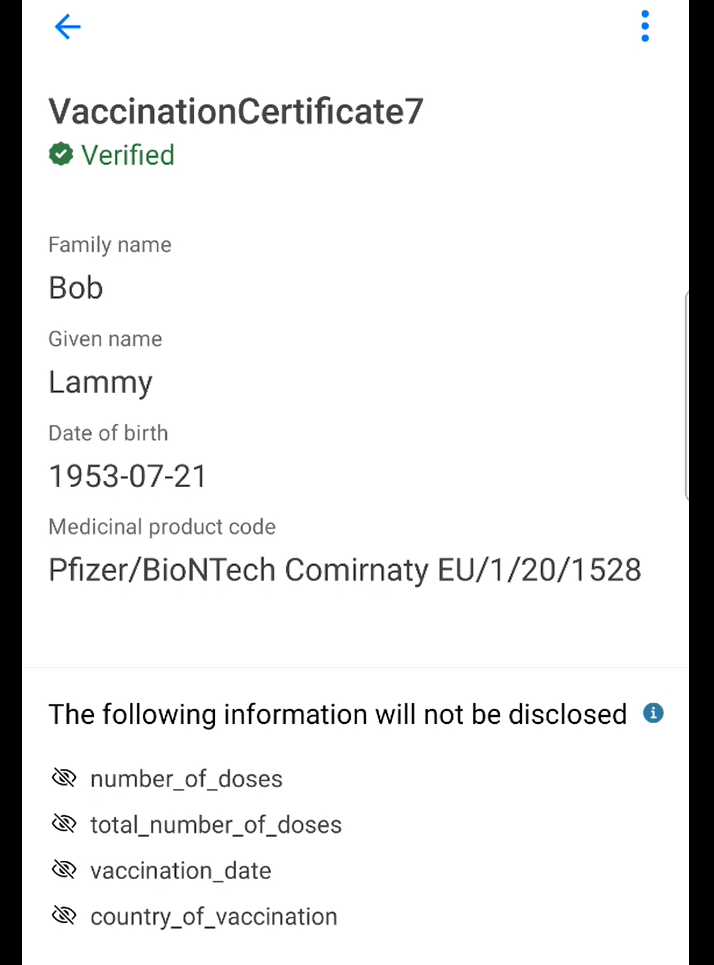The width and height of the screenshot is (714, 965).
Task: Click the country_of_vaccination undisclosed item
Action: tap(213, 917)
